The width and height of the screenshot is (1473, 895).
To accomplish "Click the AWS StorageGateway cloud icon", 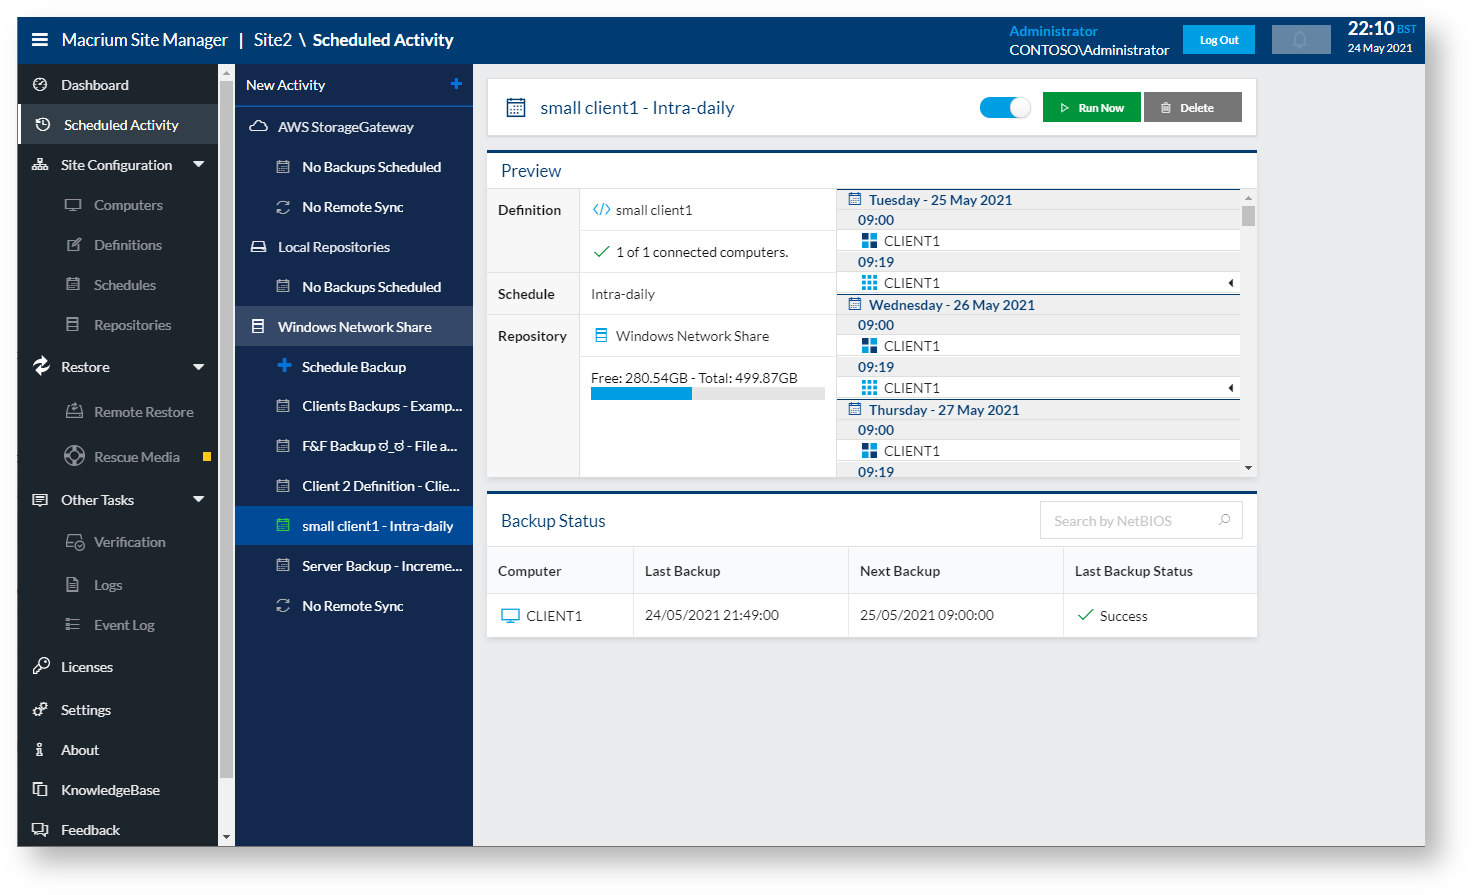I will pos(258,127).
